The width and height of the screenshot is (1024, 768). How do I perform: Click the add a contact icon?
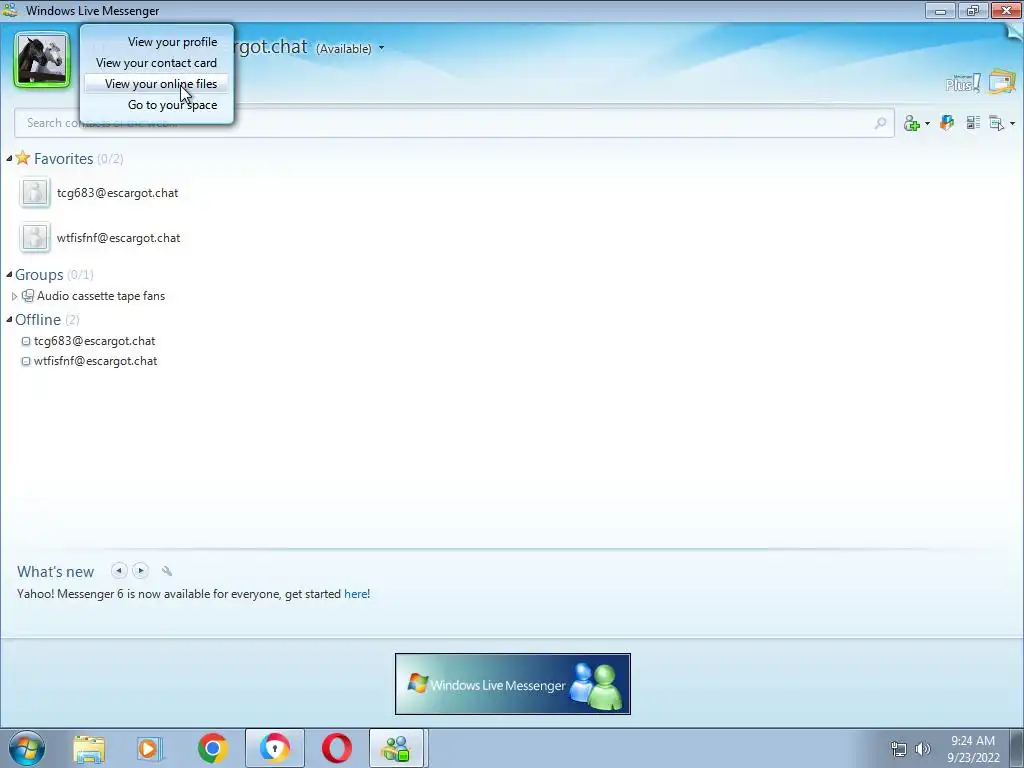912,123
